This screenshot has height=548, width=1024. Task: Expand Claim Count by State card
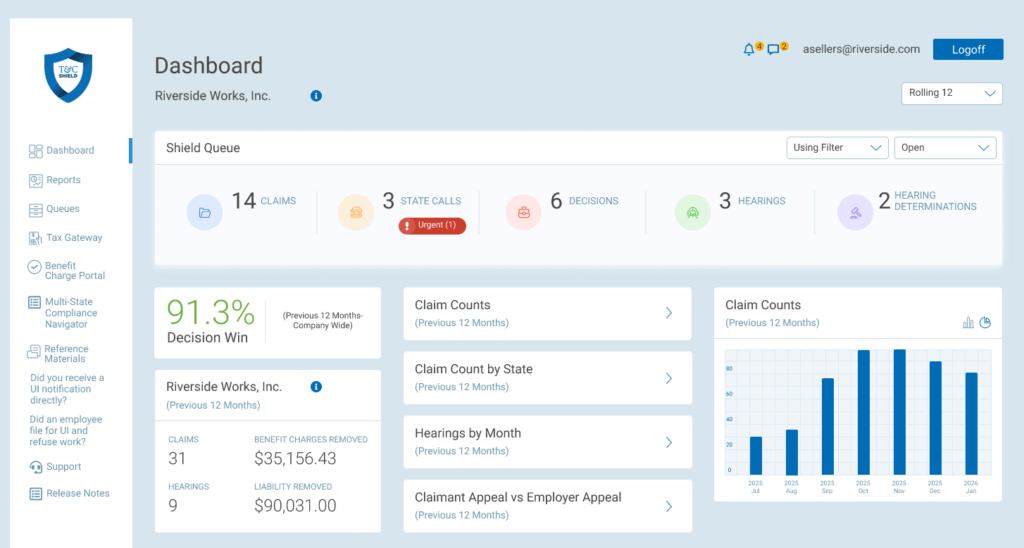[547, 378]
